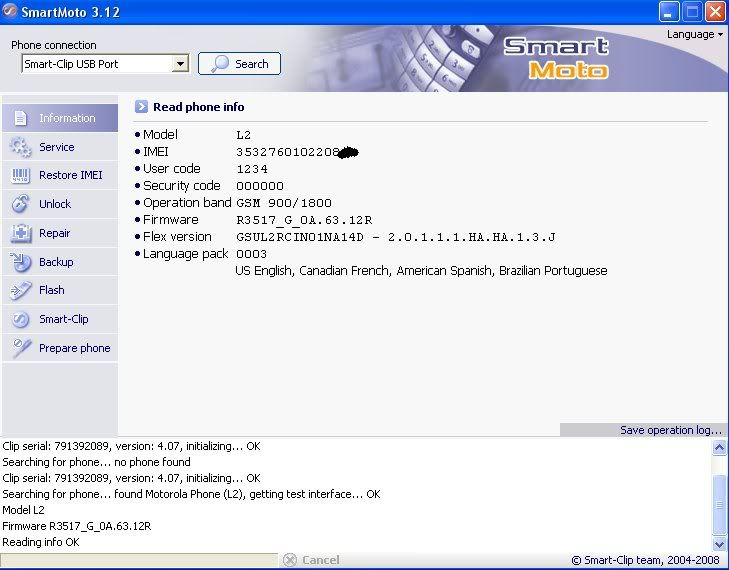This screenshot has height=570, width=729.
Task: Click the Service gears icon
Action: [20, 147]
